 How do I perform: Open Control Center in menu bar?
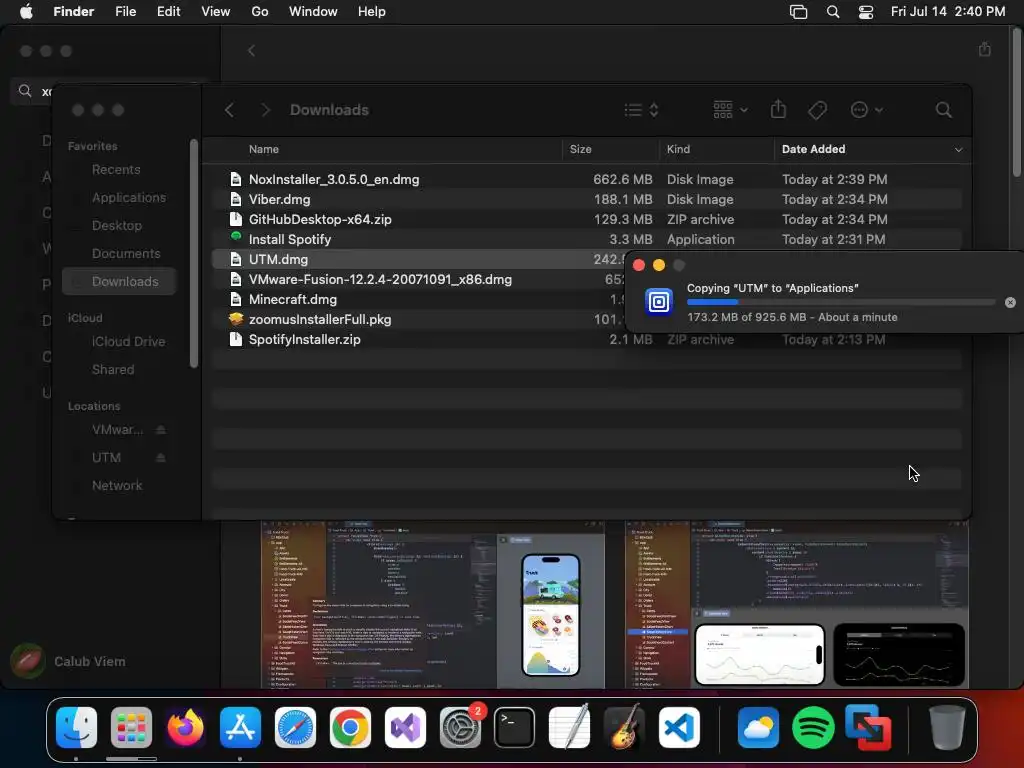point(866,12)
